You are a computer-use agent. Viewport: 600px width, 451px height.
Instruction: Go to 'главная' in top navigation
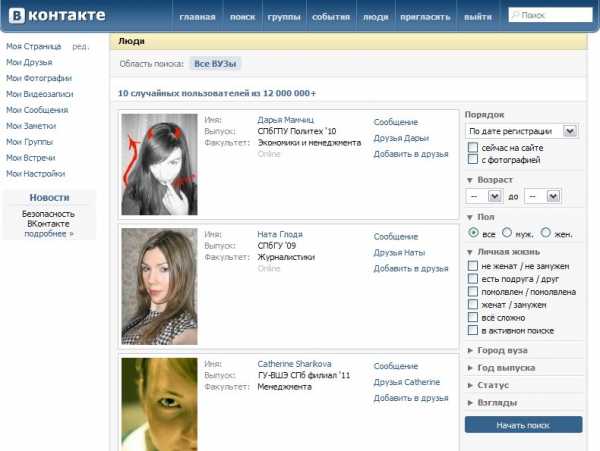click(197, 17)
